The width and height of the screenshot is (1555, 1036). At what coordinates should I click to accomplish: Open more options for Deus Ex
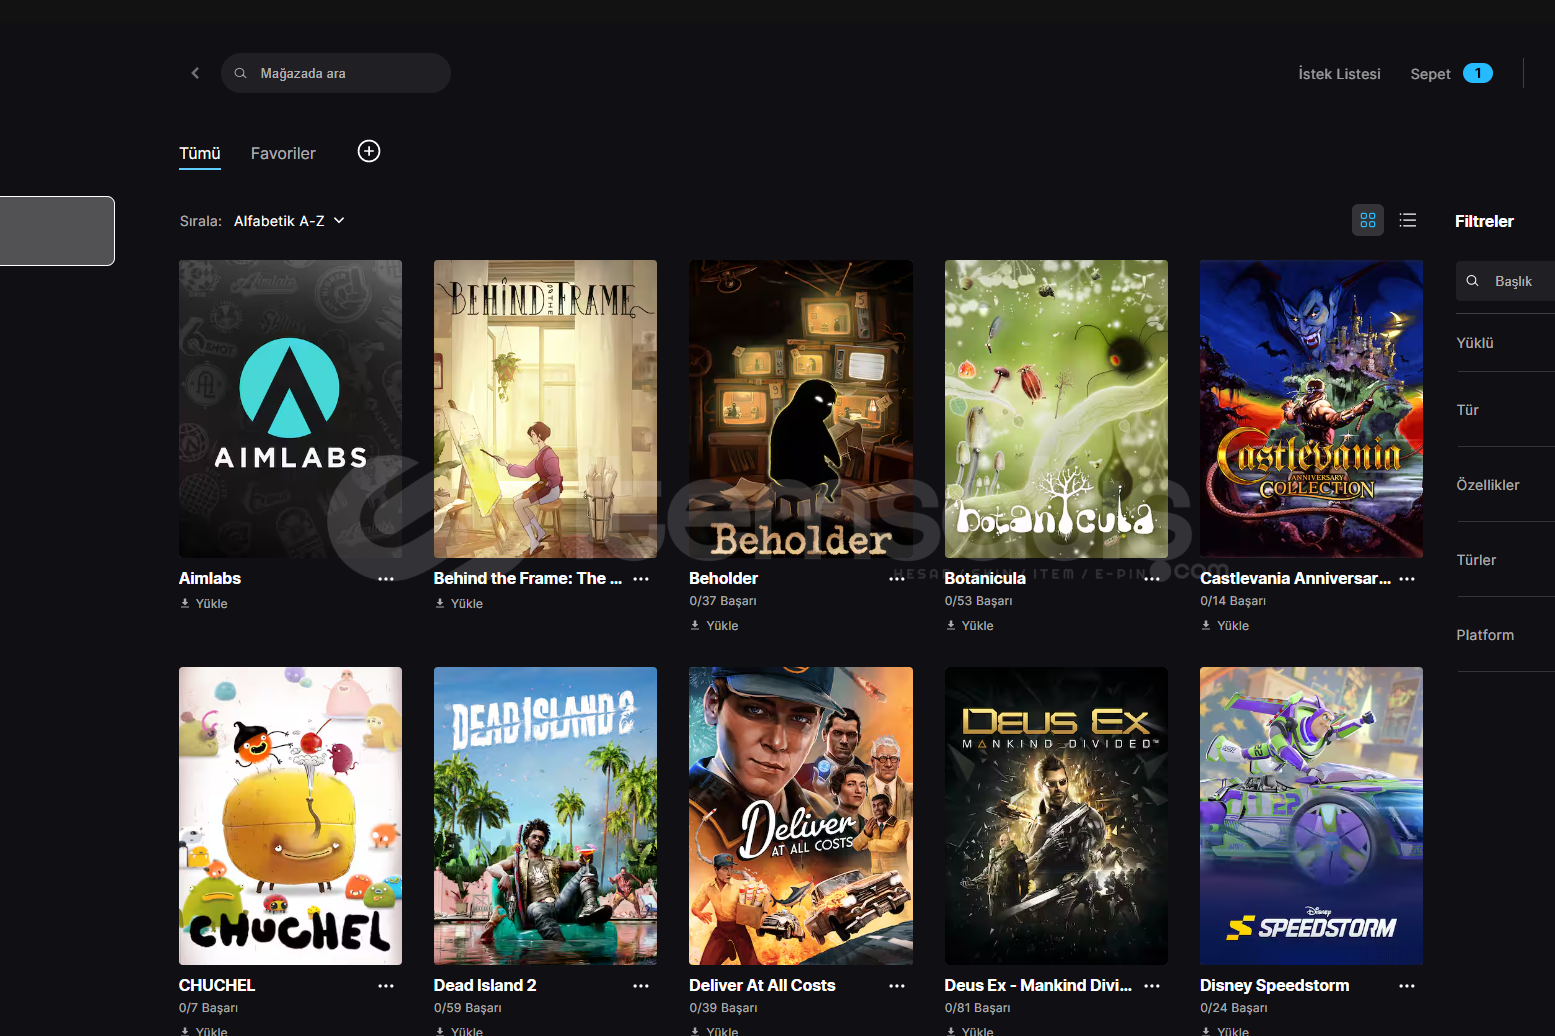coord(1152,986)
